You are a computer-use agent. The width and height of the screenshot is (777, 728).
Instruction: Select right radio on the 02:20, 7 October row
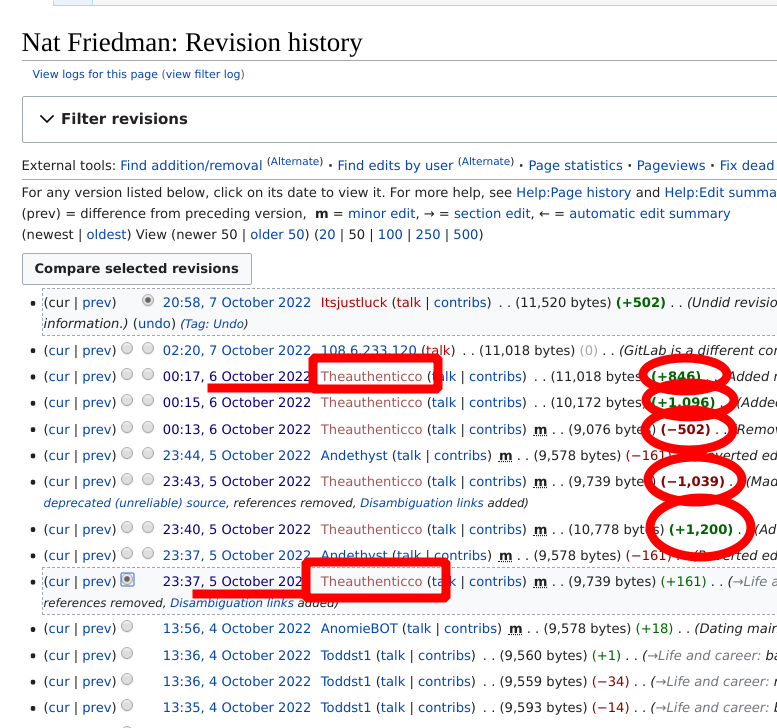148,348
